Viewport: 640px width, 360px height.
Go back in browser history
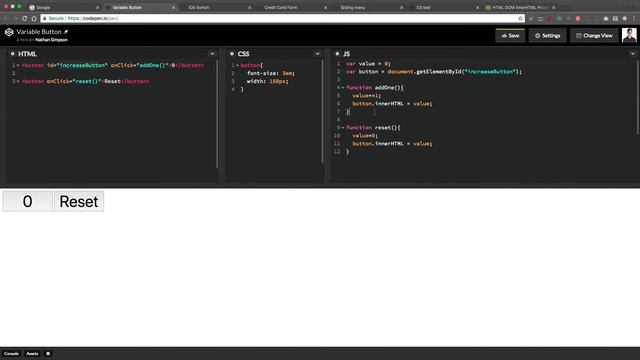tap(6, 18)
